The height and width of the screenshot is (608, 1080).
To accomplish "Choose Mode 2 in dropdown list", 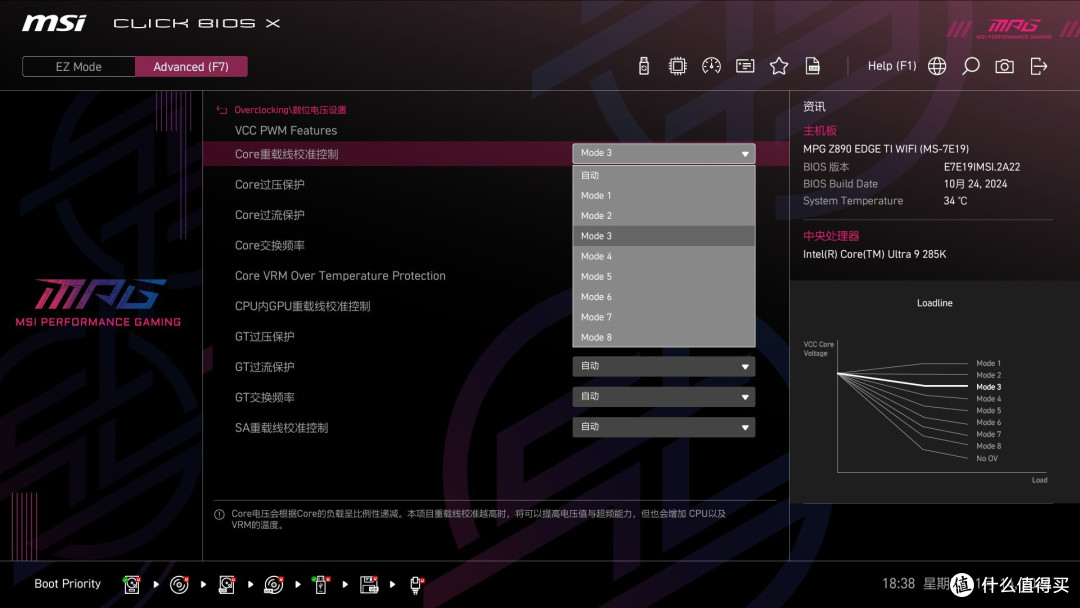I will (x=664, y=216).
